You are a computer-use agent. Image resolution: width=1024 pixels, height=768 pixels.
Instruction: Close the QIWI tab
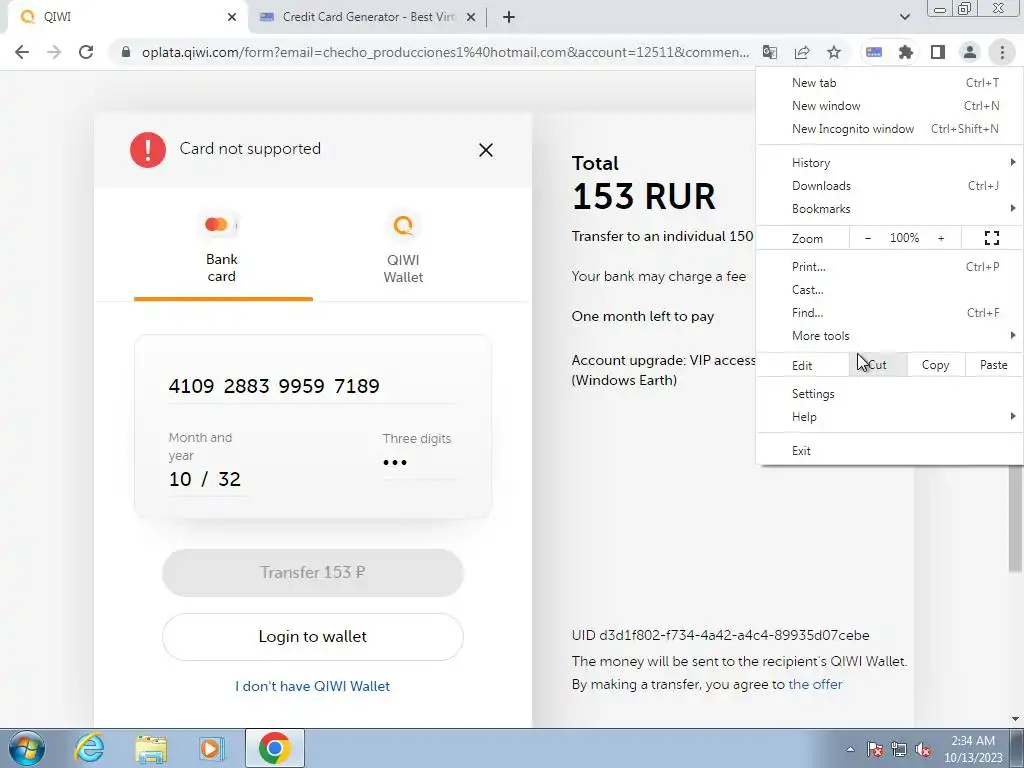(x=232, y=17)
